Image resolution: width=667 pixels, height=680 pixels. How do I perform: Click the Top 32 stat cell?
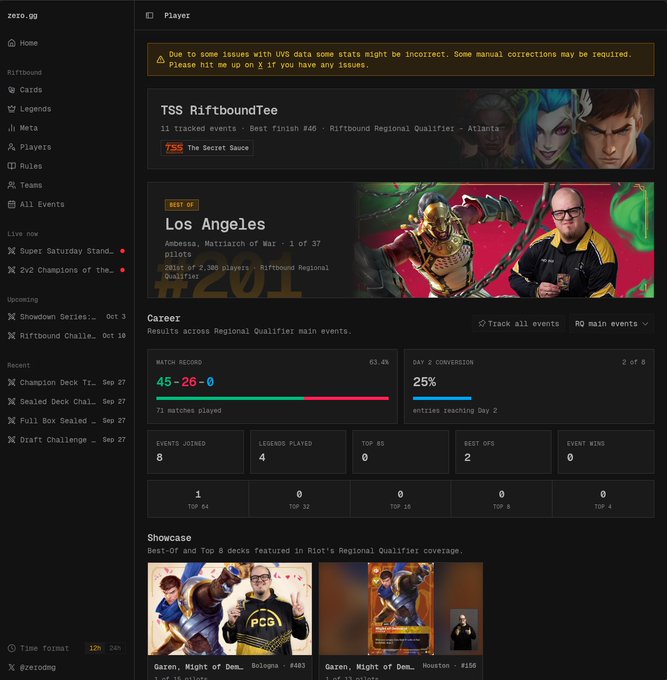point(299,499)
